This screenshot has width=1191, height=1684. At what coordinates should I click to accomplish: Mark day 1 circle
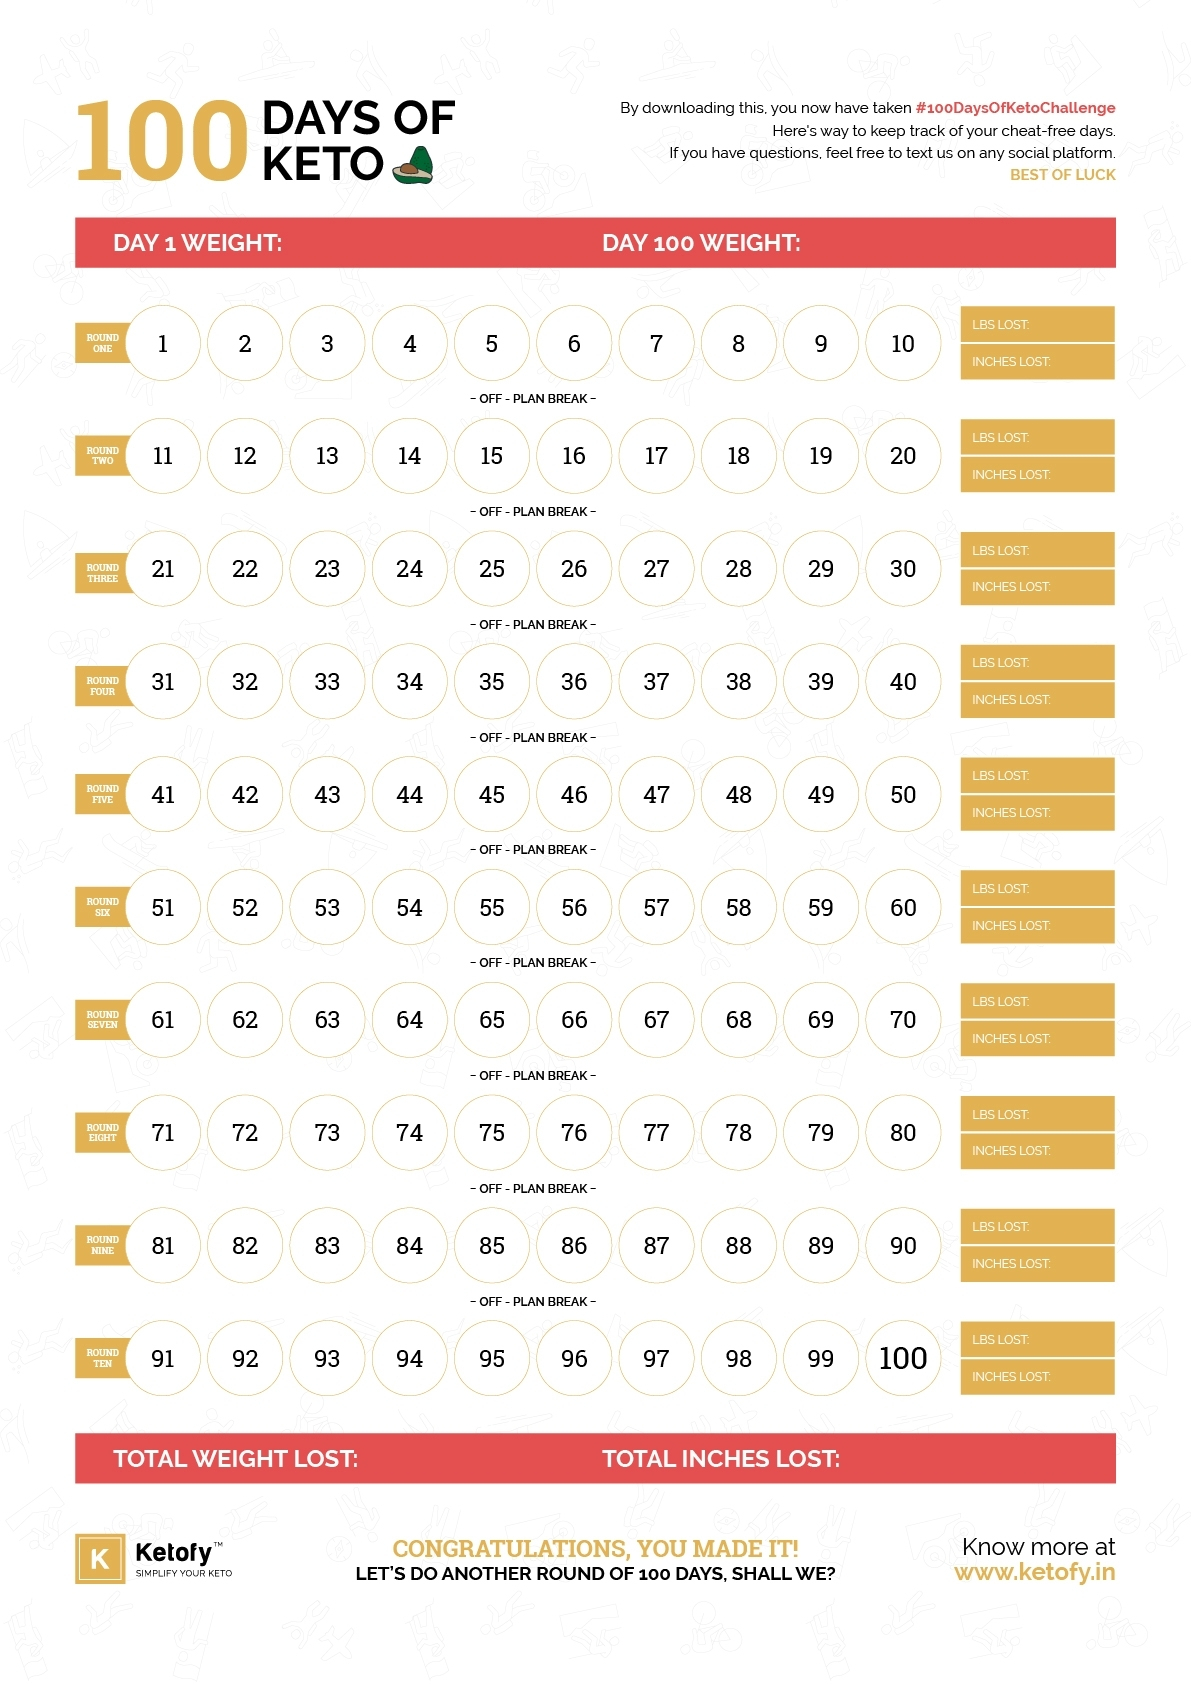click(163, 343)
